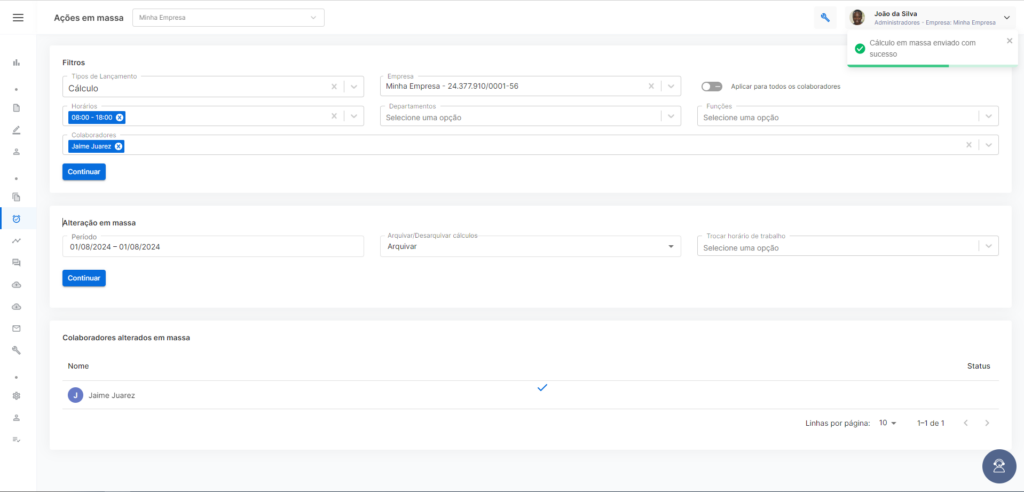Dismiss the success notification toast
The image size is (1024, 492).
pyautogui.click(x=1009, y=41)
